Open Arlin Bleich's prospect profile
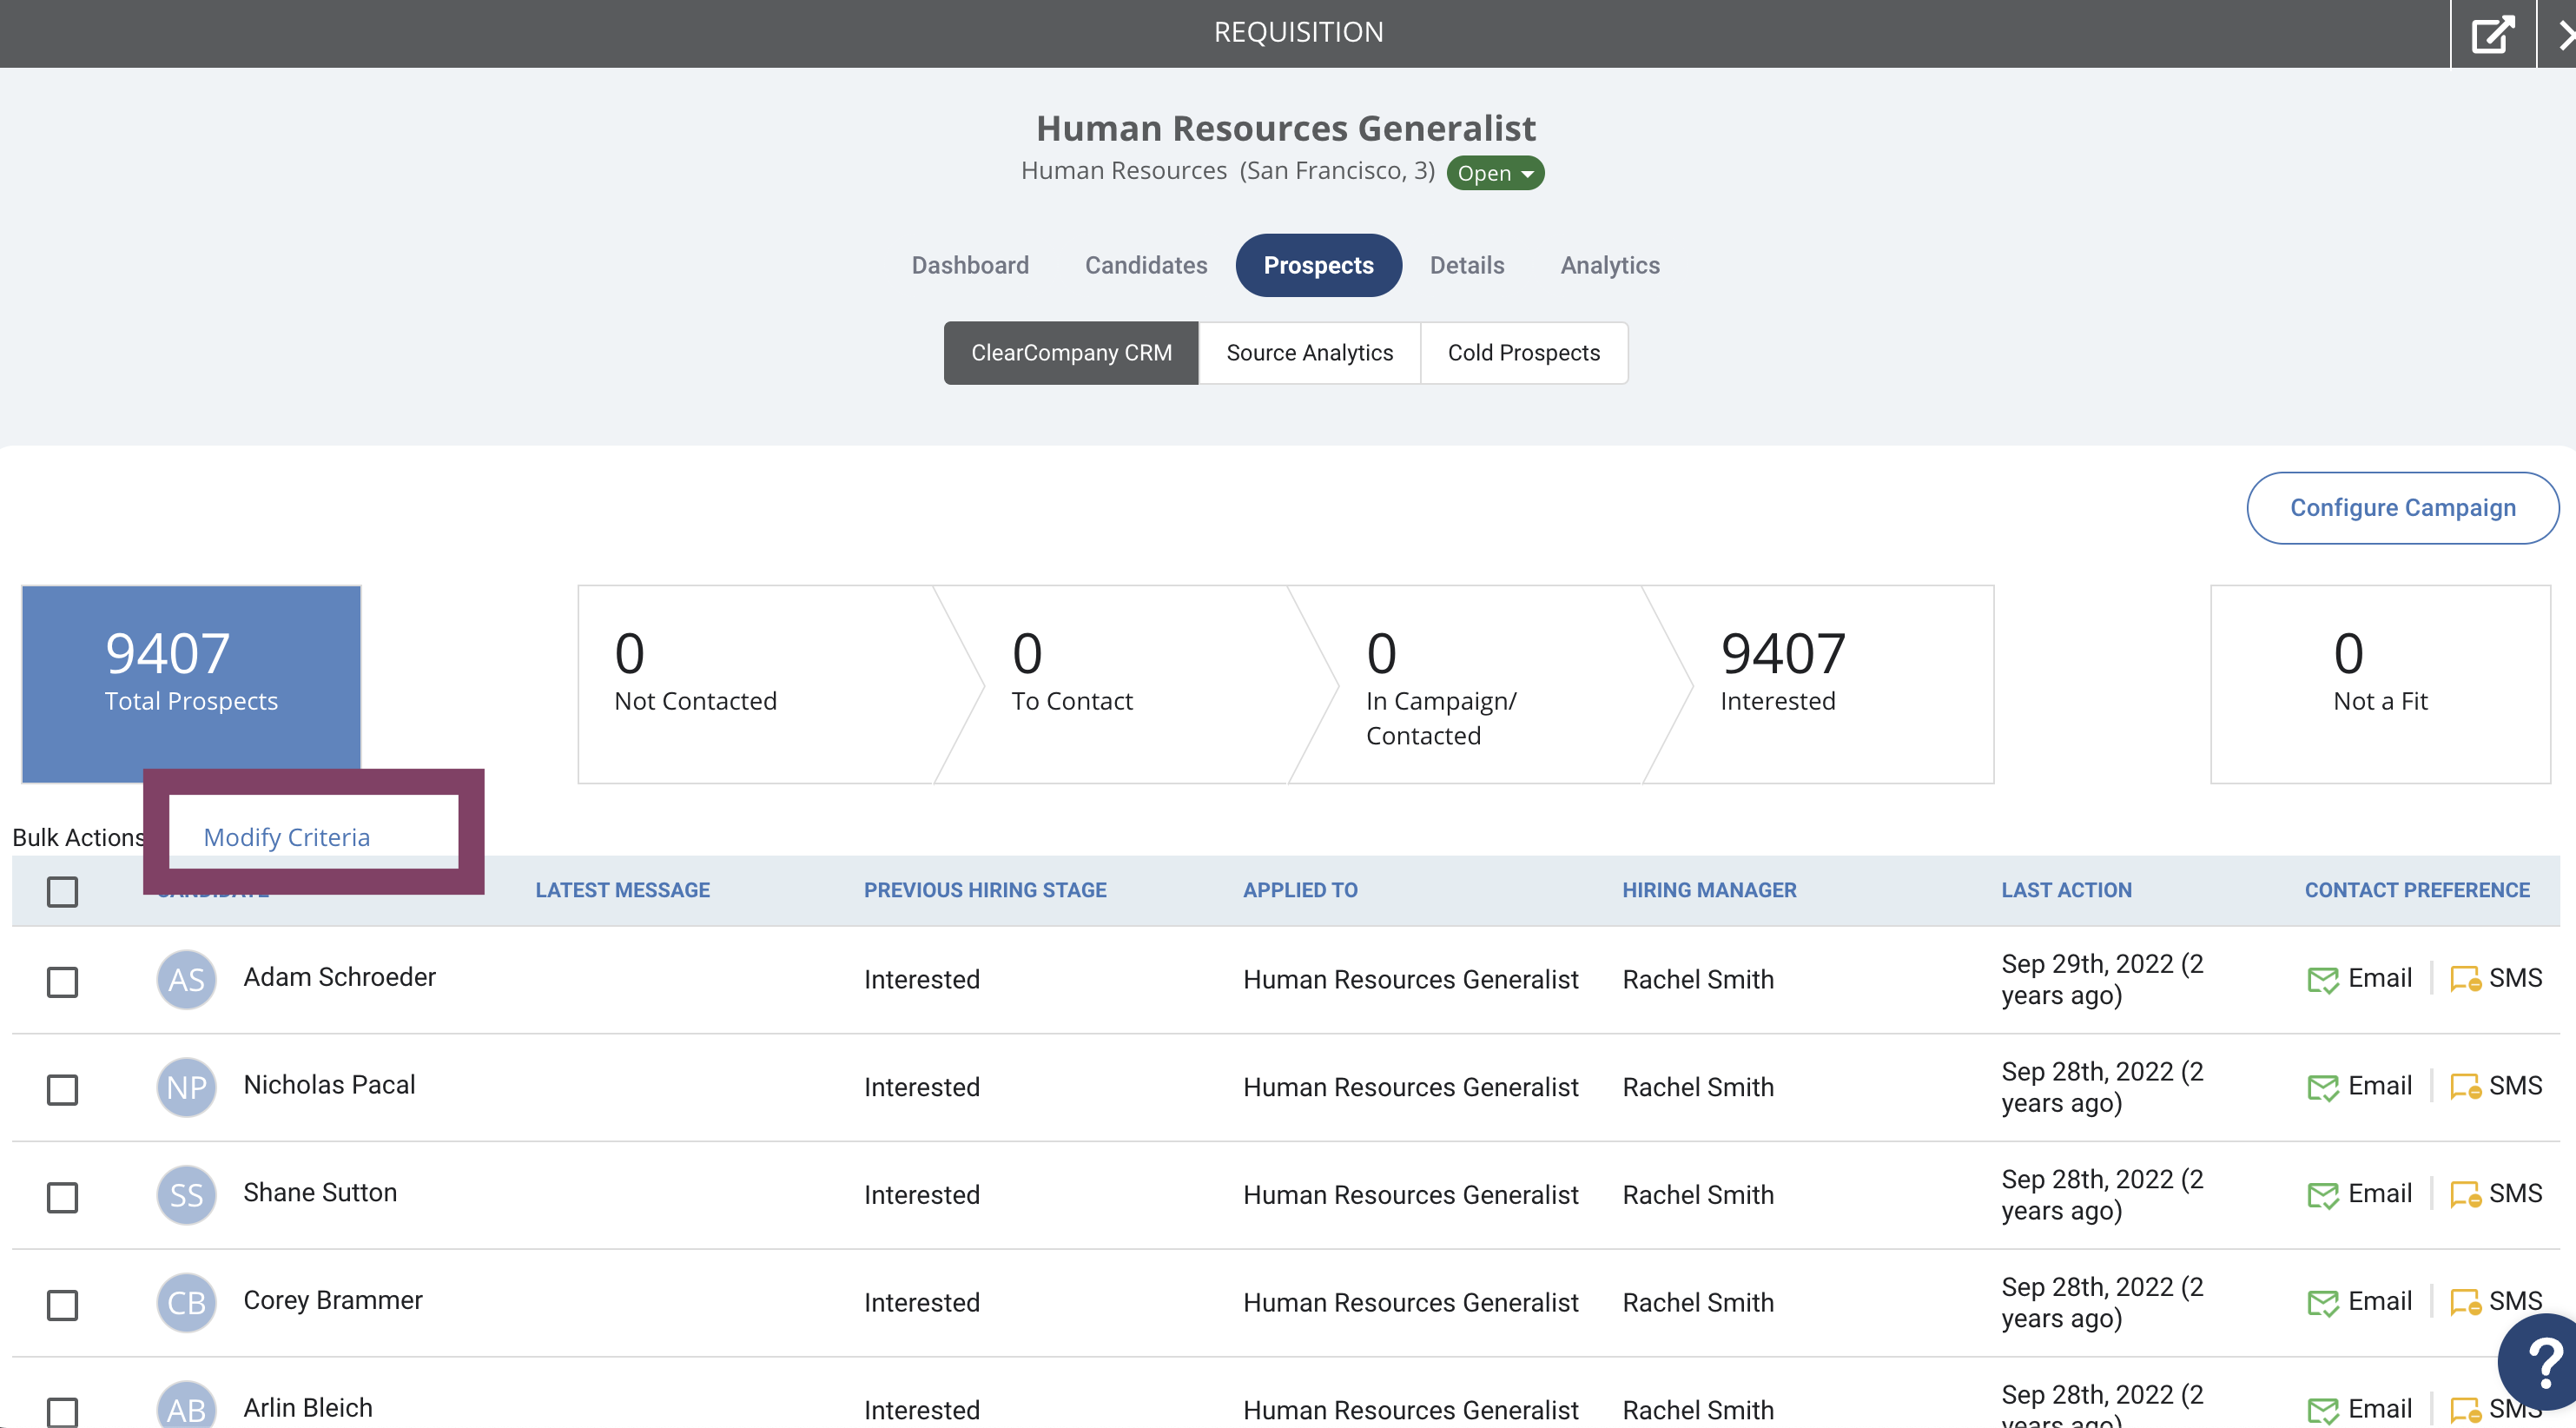The width and height of the screenshot is (2576, 1428). point(308,1408)
